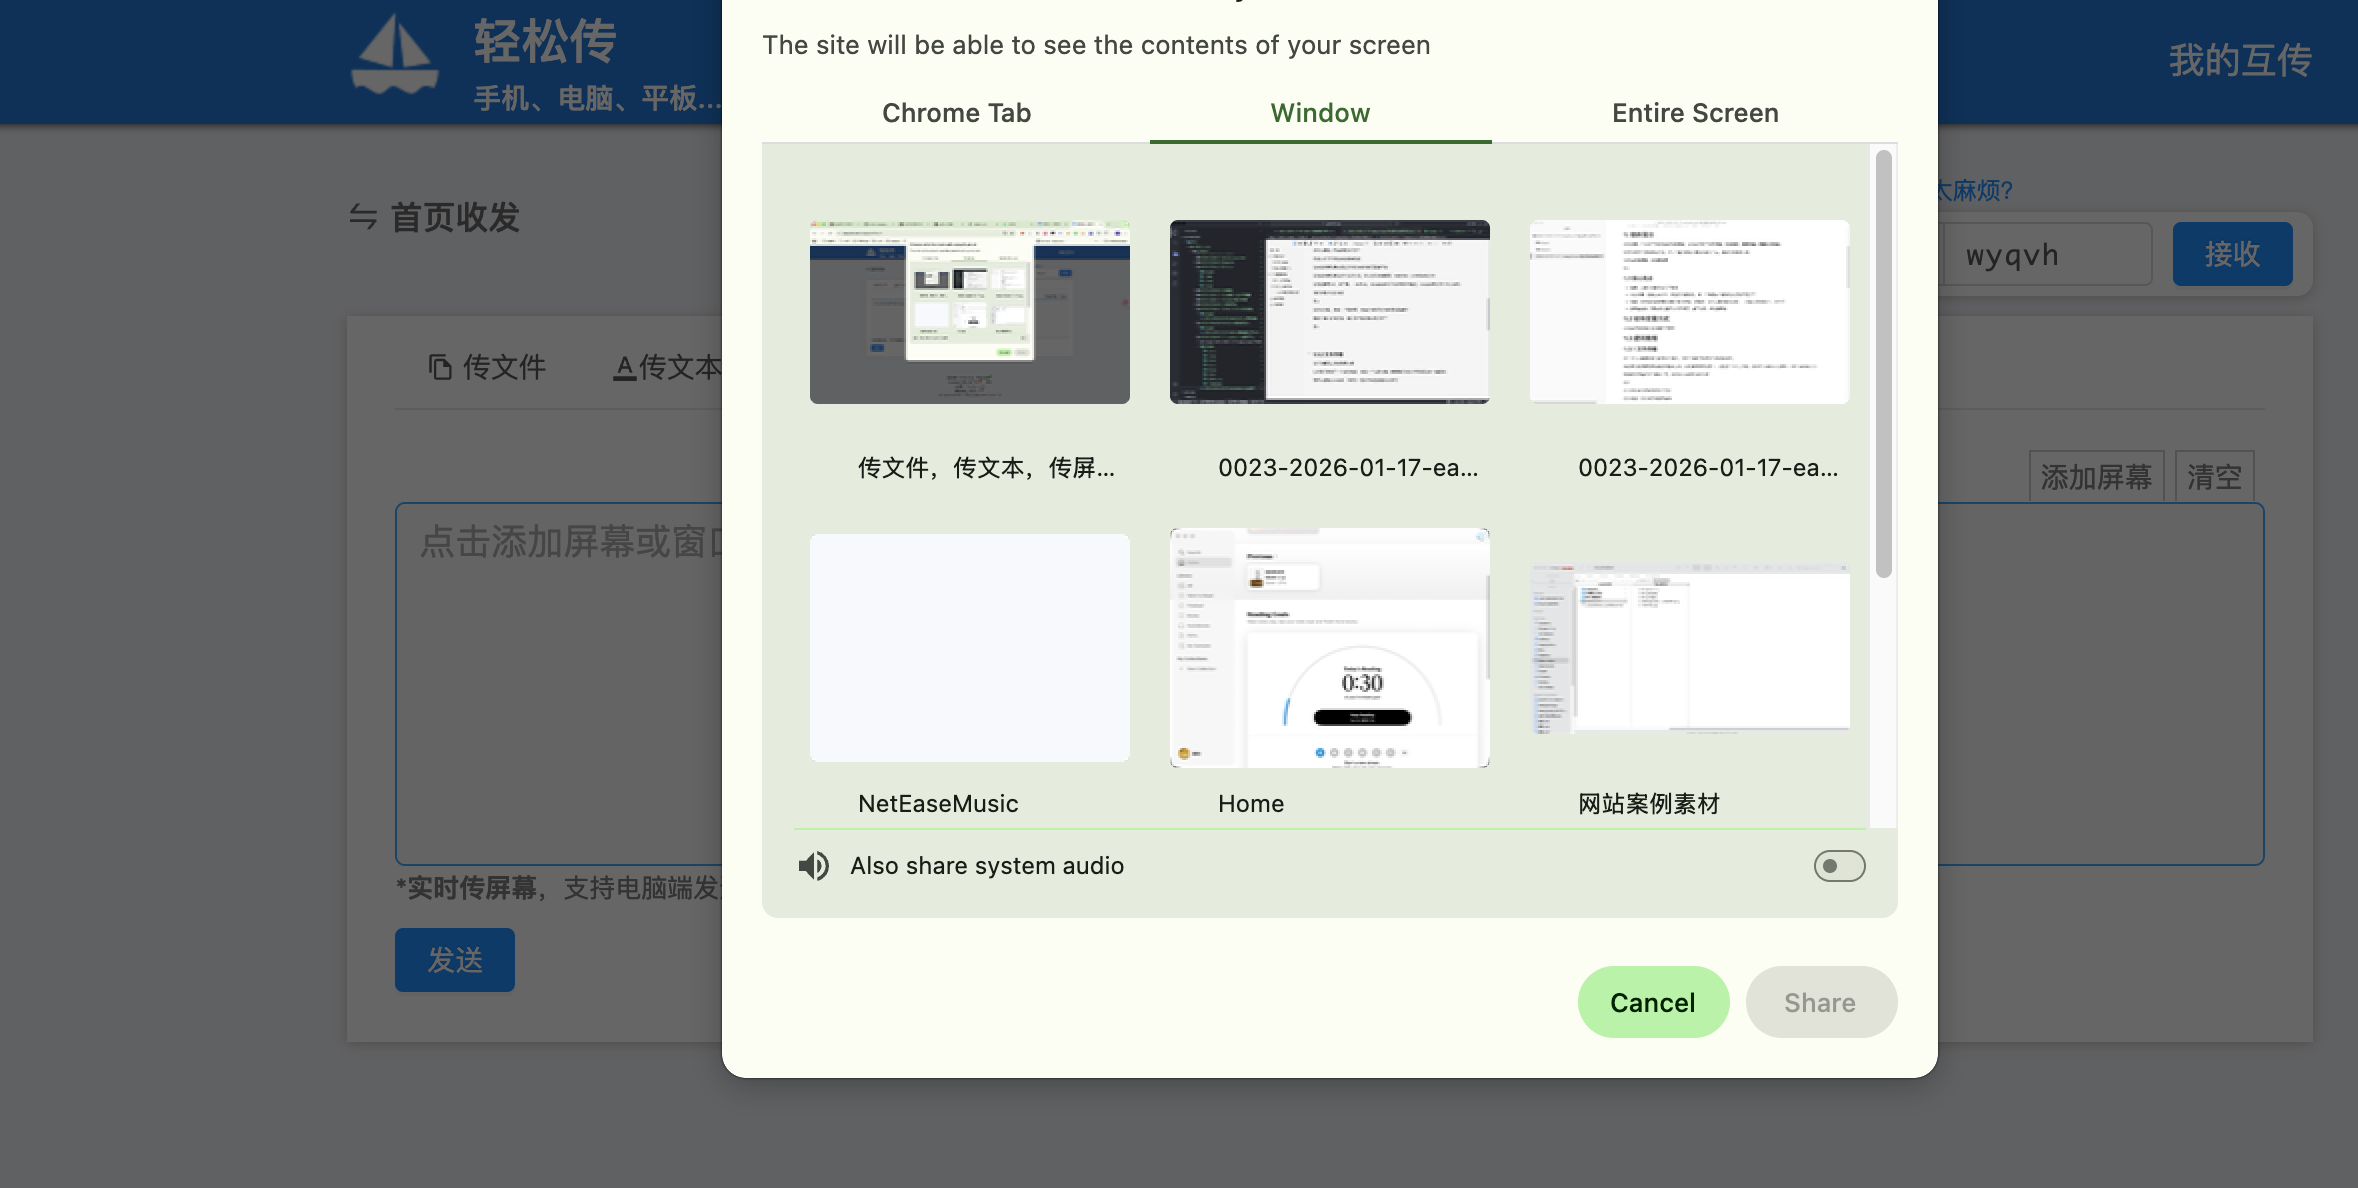Toggle Also share system audio switch
Image resolution: width=2358 pixels, height=1188 pixels.
click(x=1838, y=866)
